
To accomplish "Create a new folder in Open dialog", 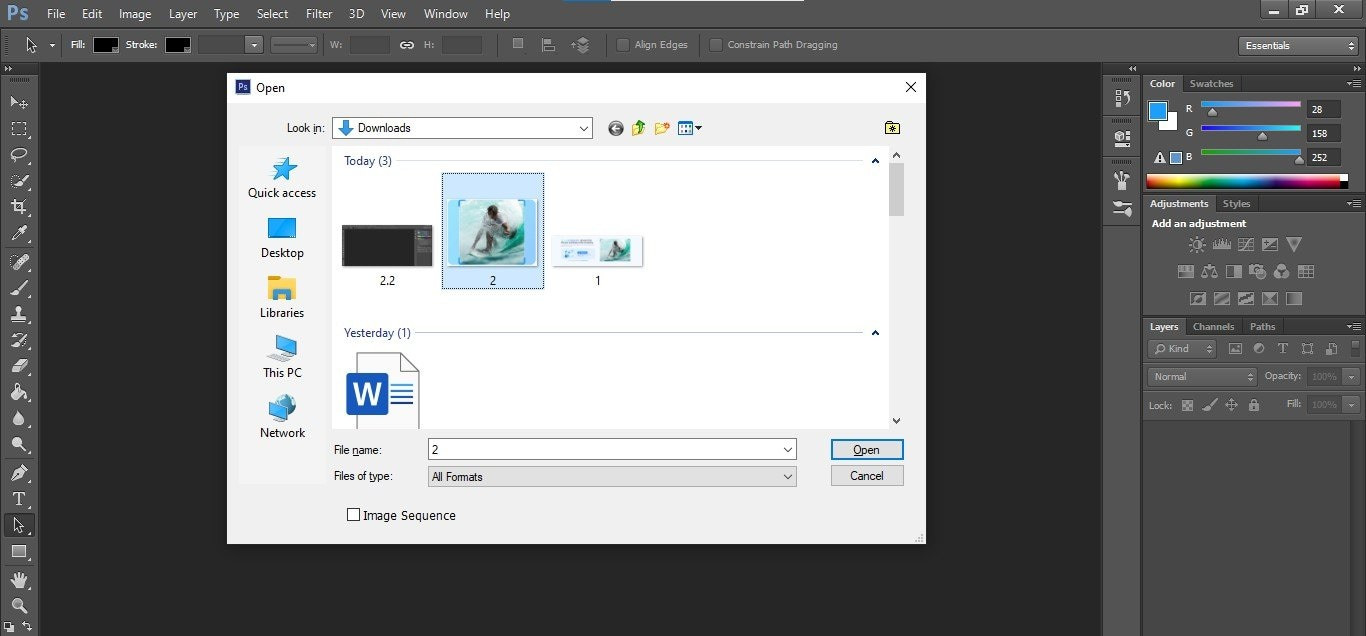I will [662, 128].
